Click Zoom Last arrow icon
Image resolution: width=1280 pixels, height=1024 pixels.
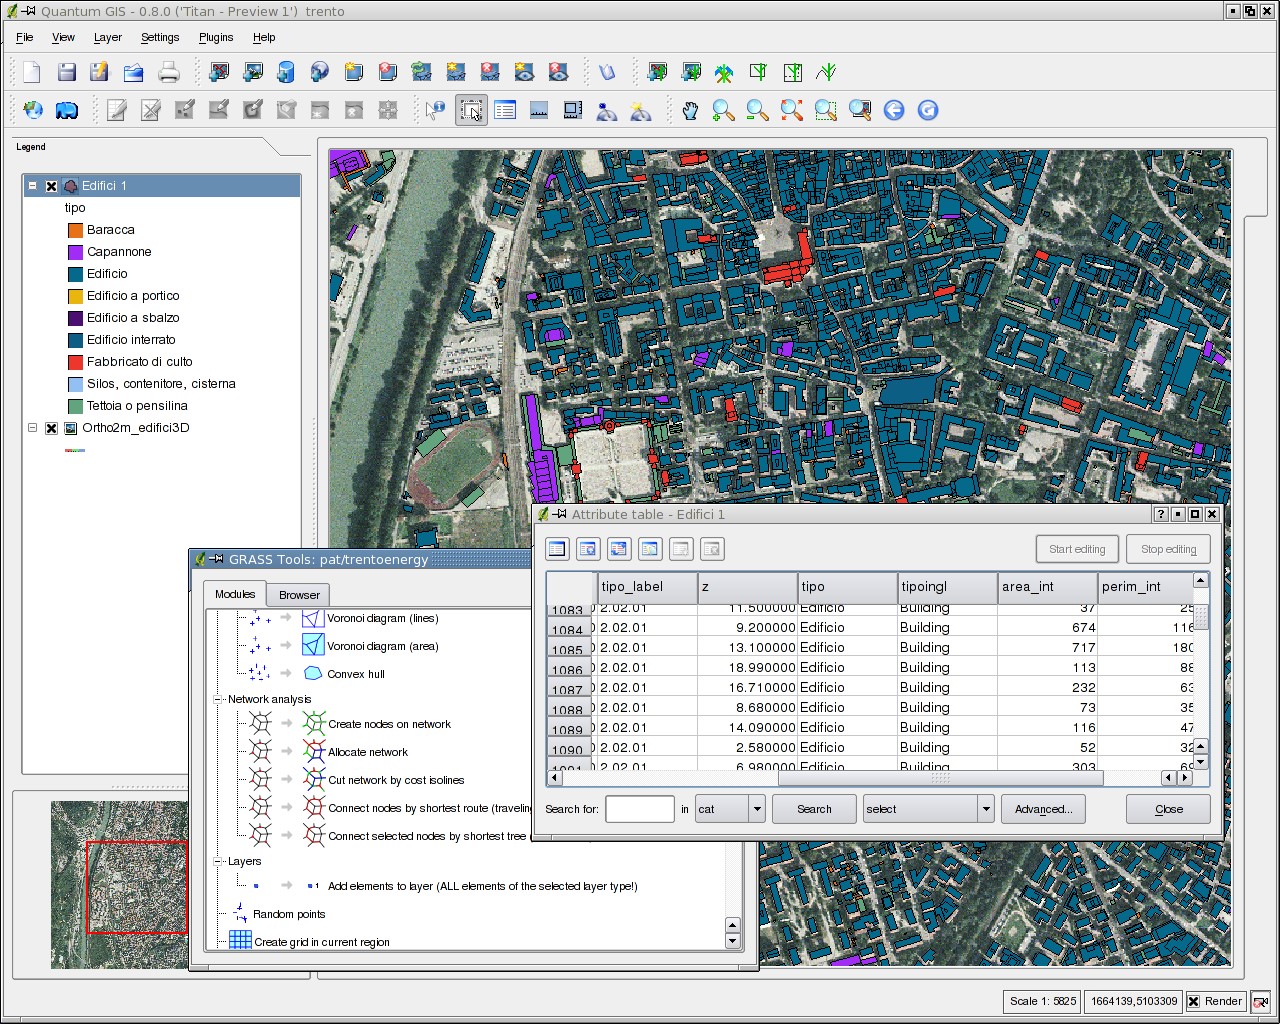coord(893,110)
